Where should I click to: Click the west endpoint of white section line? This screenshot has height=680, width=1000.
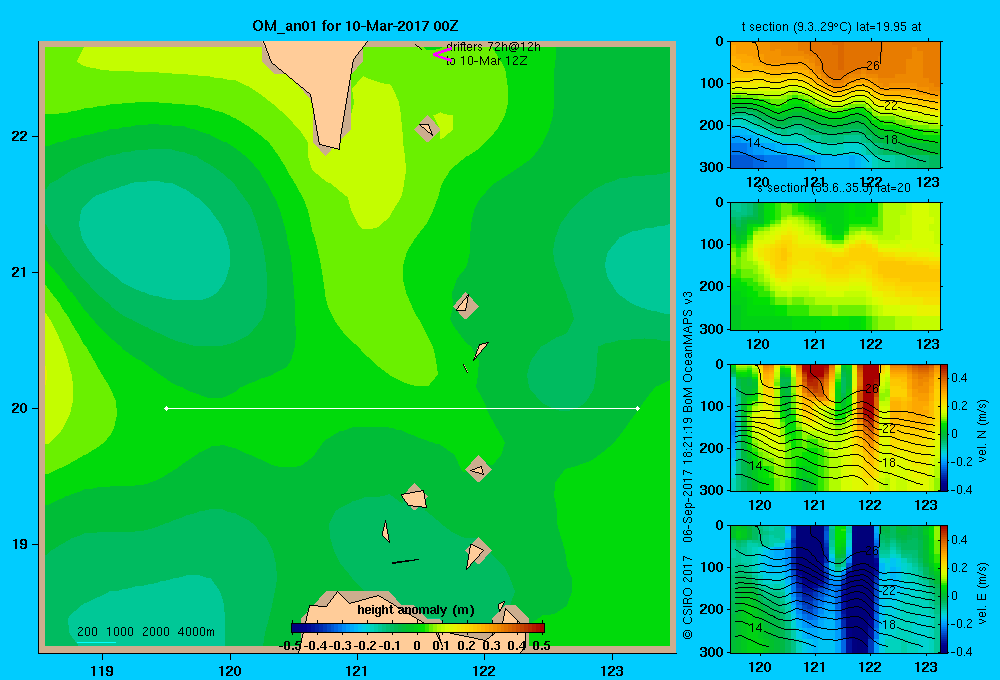click(166, 408)
